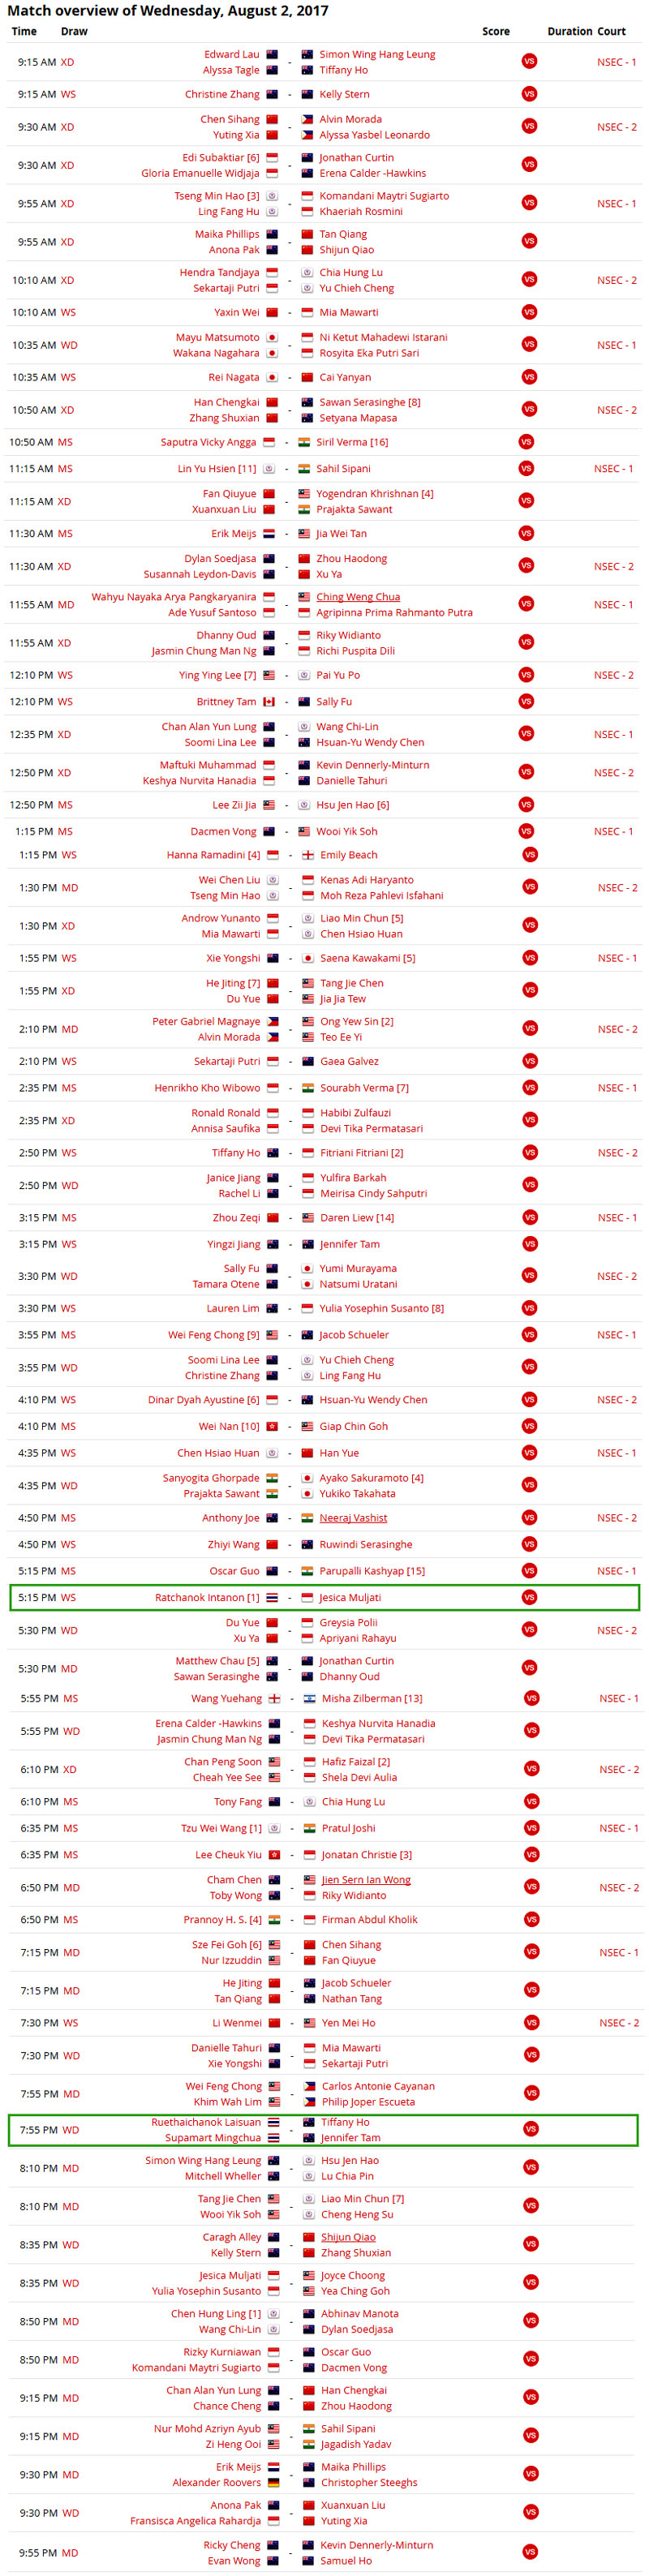
Task: Click VS icon beside Kelly Stern
Action: (529, 94)
